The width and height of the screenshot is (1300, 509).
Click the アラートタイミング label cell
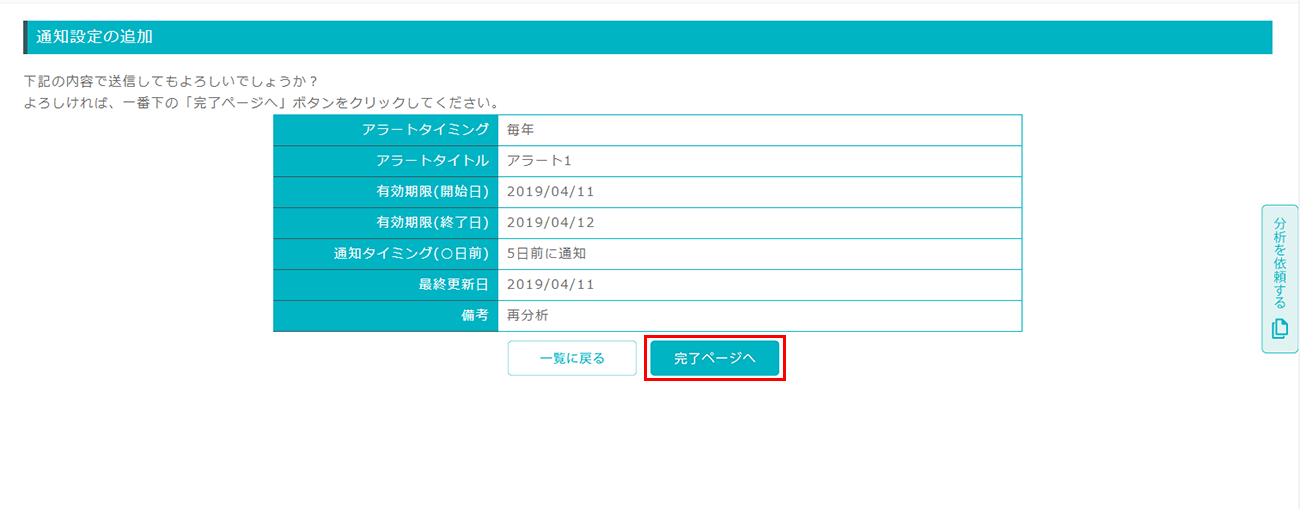386,130
